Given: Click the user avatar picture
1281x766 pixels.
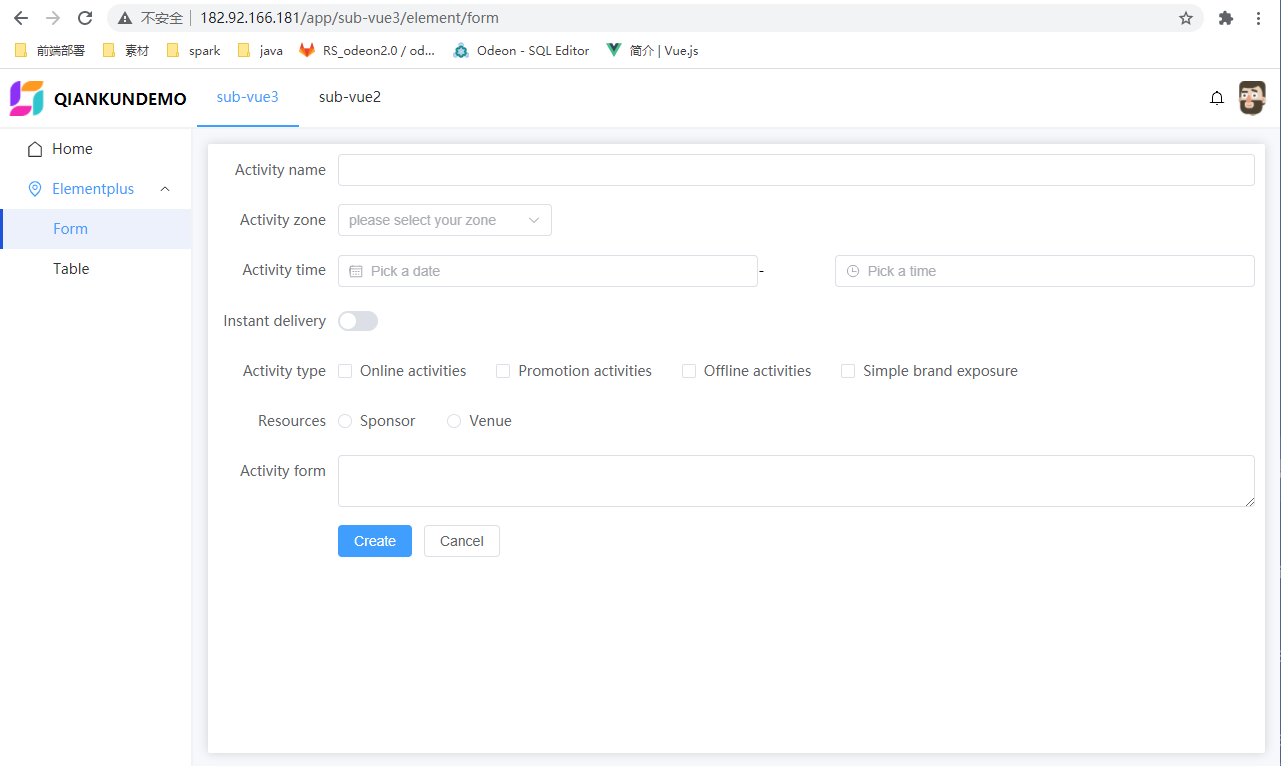Looking at the screenshot, I should [x=1252, y=98].
